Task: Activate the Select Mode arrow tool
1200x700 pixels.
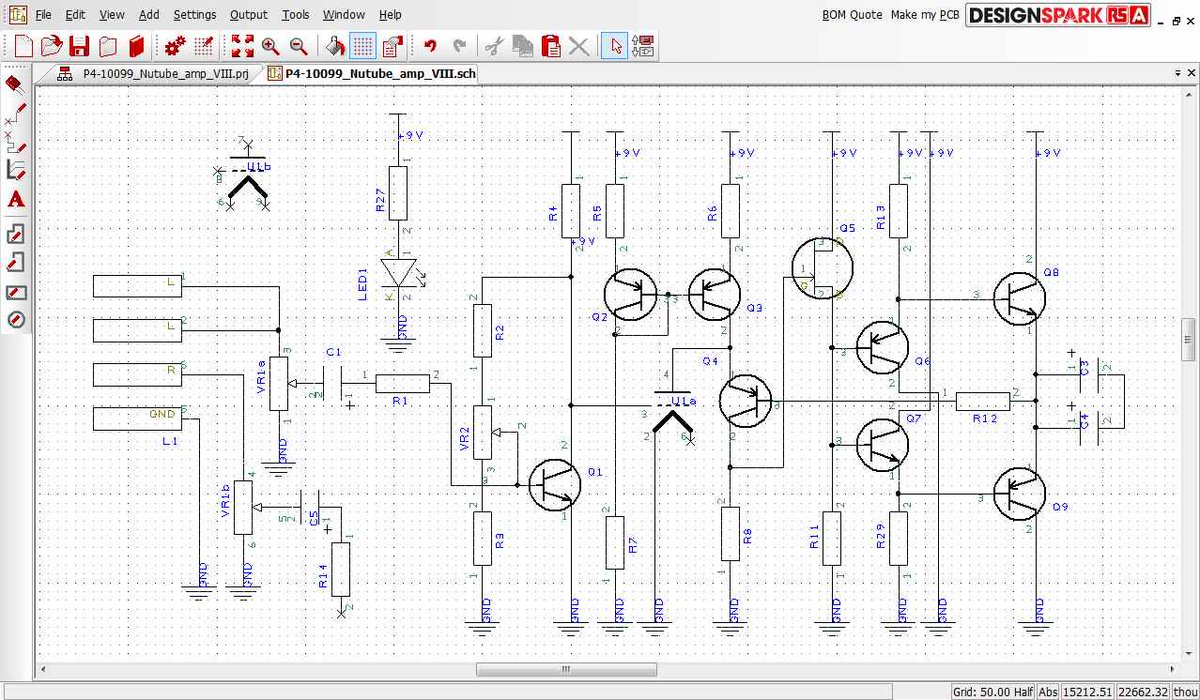Action: coord(613,45)
